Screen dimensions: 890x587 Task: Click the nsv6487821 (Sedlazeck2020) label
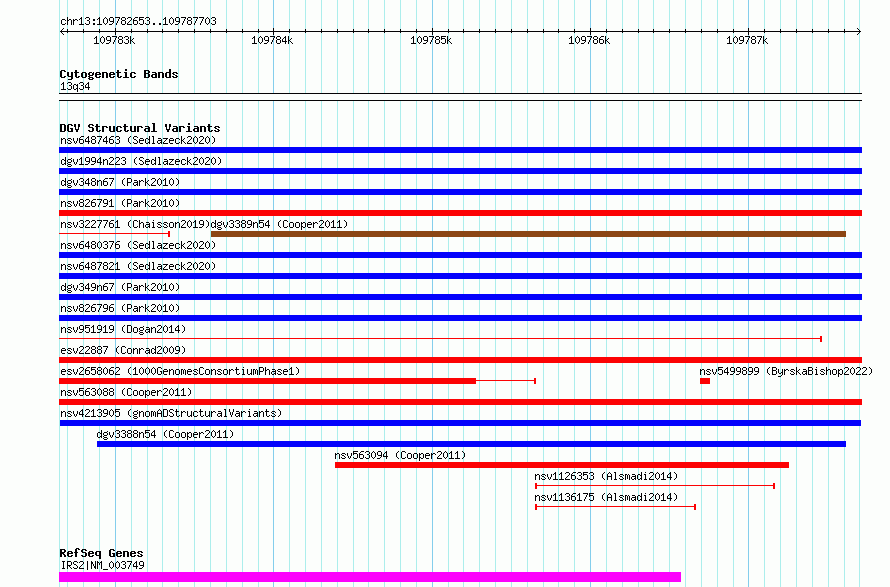click(x=138, y=266)
